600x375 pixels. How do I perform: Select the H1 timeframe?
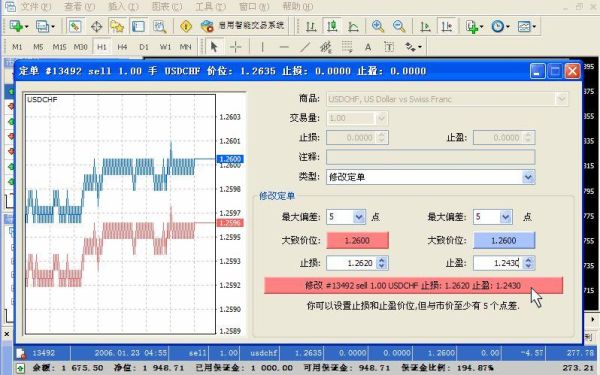click(102, 47)
